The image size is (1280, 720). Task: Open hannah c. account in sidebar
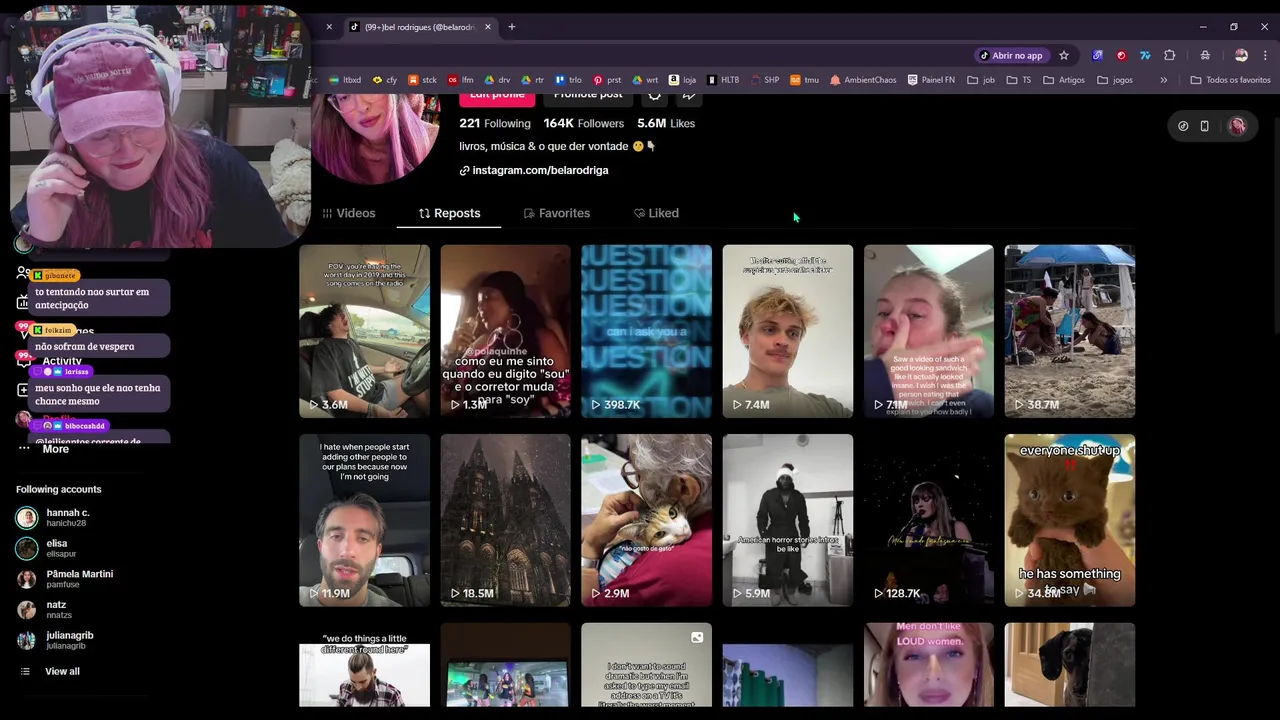66,517
